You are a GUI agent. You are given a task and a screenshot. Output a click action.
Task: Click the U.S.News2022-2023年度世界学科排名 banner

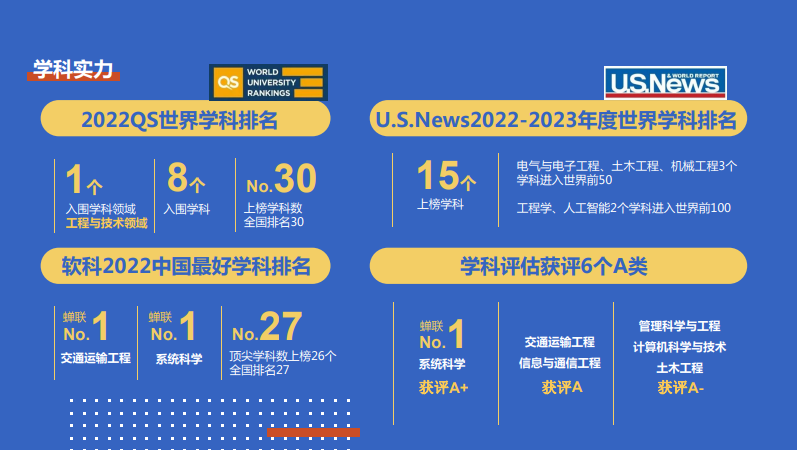click(x=558, y=119)
